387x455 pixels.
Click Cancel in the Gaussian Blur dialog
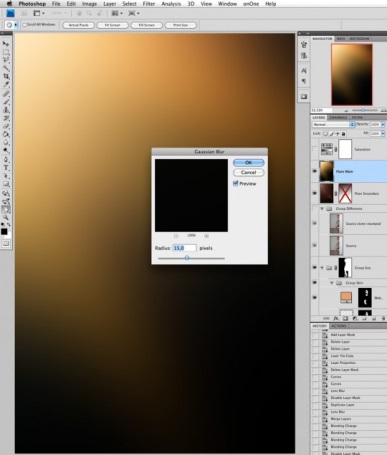pos(248,172)
